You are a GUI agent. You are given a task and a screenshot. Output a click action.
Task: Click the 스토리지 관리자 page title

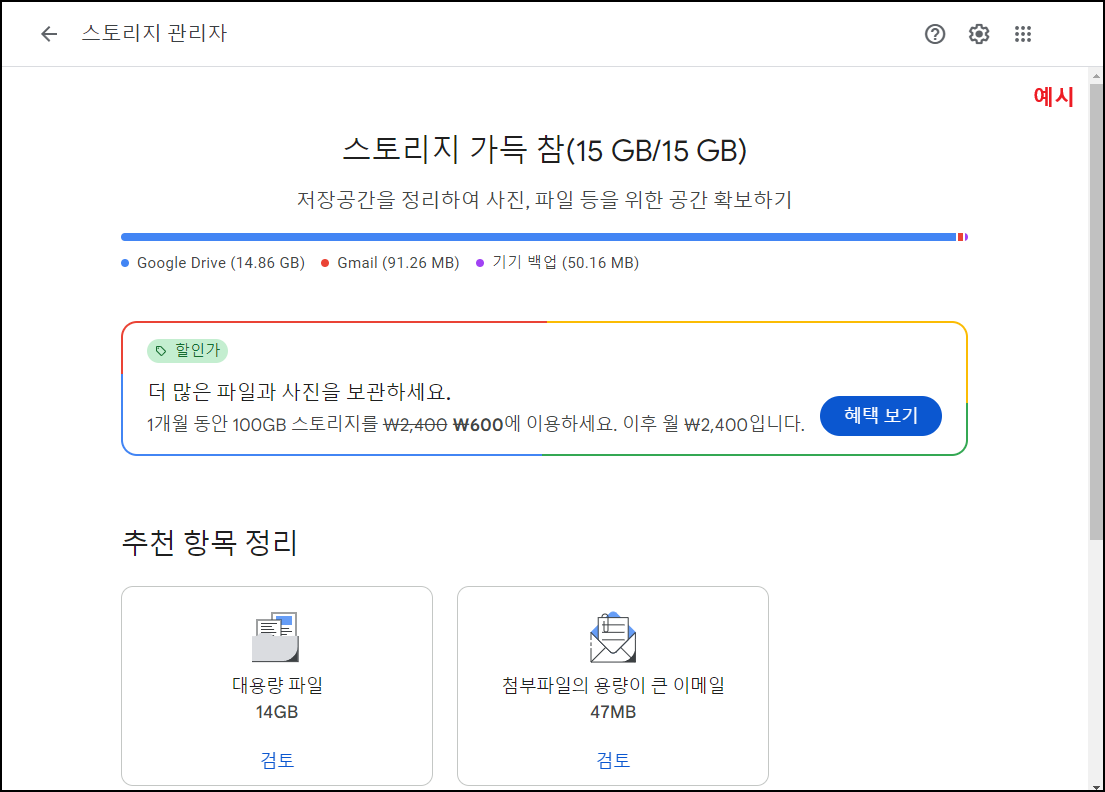coord(154,33)
